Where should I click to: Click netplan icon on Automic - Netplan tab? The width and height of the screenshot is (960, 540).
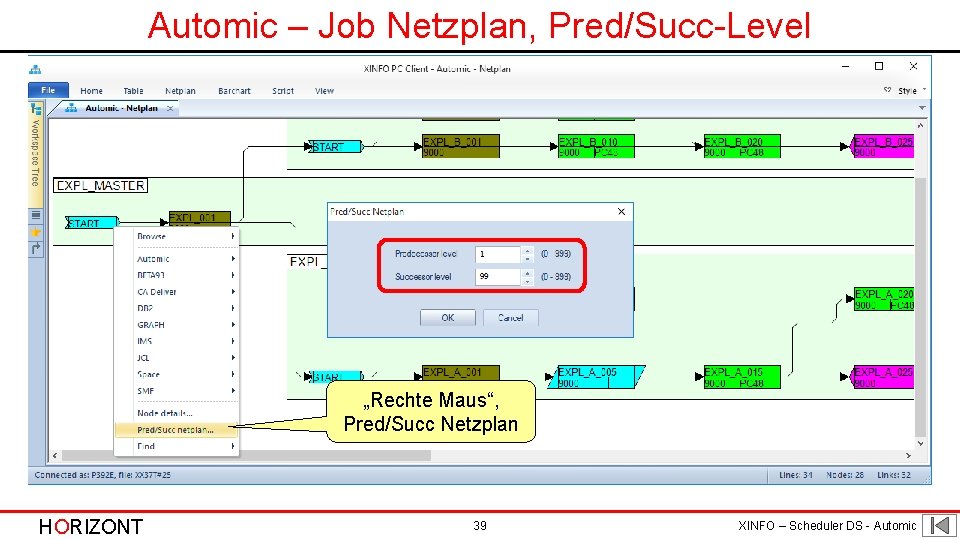(71, 108)
